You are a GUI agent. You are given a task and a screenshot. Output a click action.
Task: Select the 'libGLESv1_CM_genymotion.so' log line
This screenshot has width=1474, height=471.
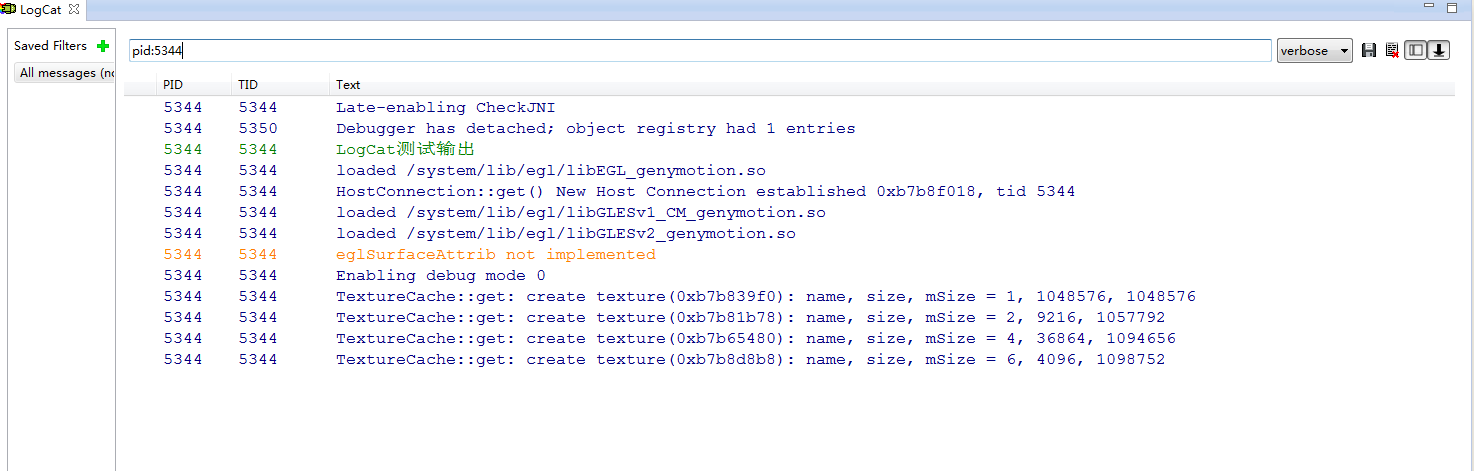tap(789, 213)
